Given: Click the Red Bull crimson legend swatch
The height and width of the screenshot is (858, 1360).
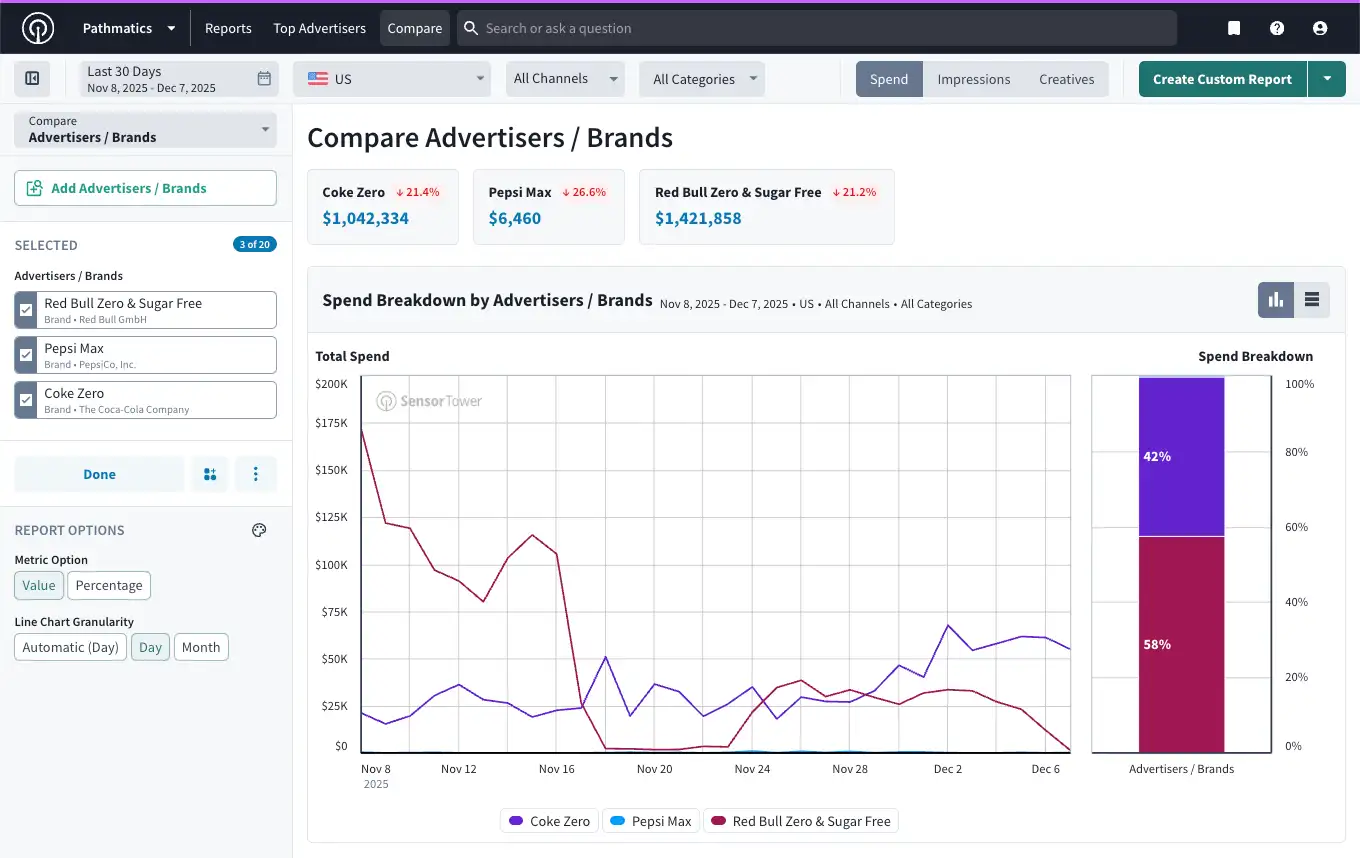Looking at the screenshot, I should pos(718,821).
